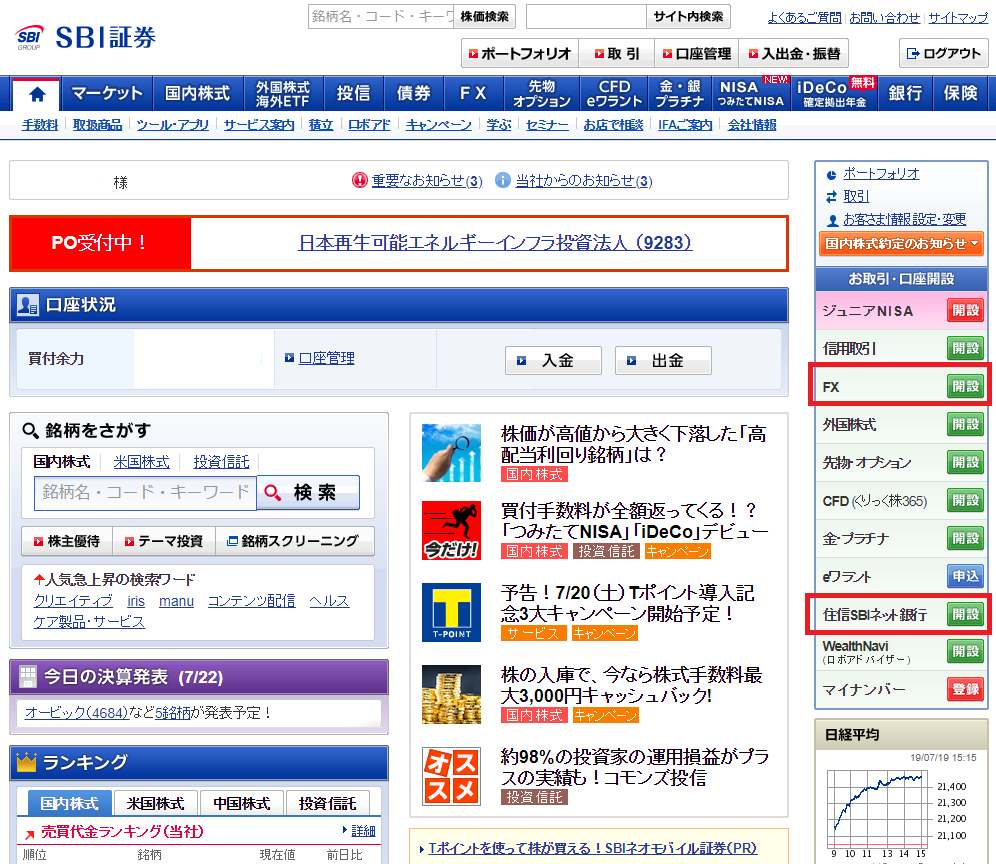Open the CFD eワラント menu
Image resolution: width=996 pixels, height=864 pixels.
pos(614,93)
